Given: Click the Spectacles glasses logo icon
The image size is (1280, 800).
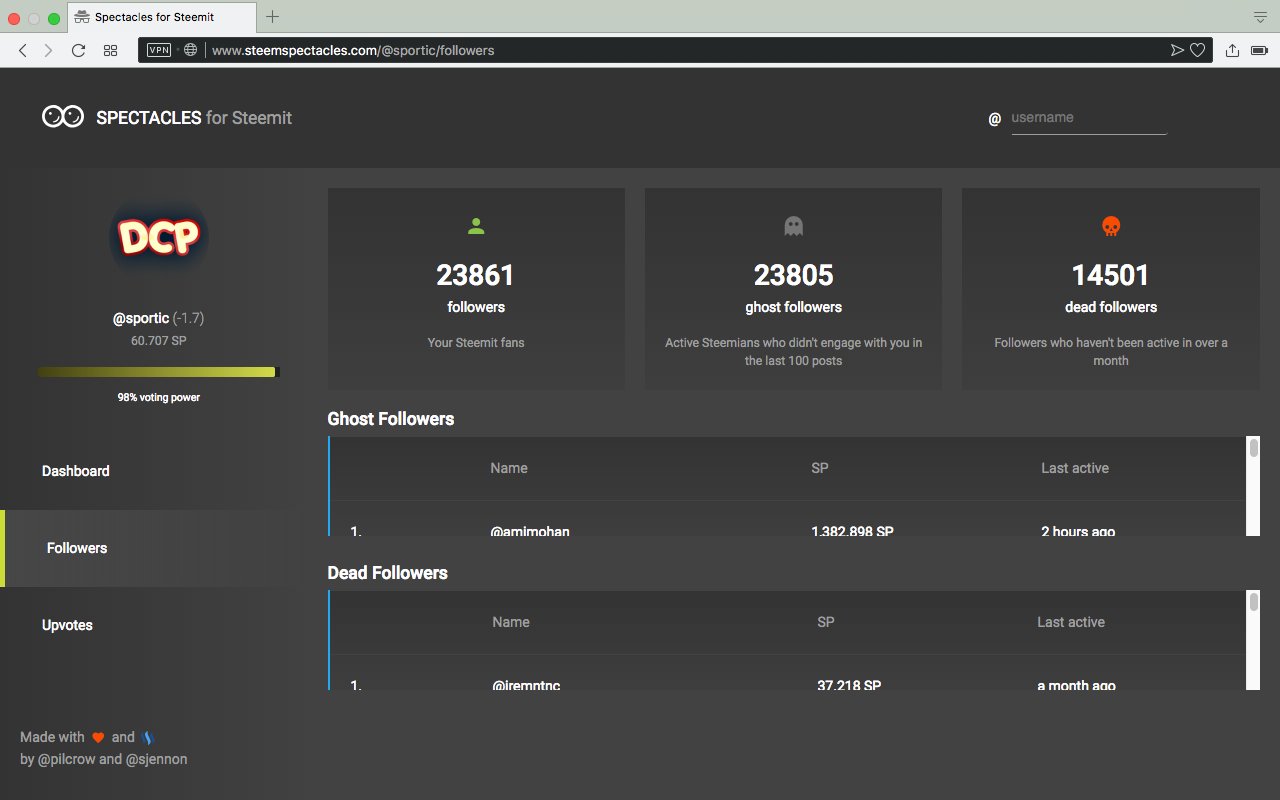Looking at the screenshot, I should click(63, 117).
